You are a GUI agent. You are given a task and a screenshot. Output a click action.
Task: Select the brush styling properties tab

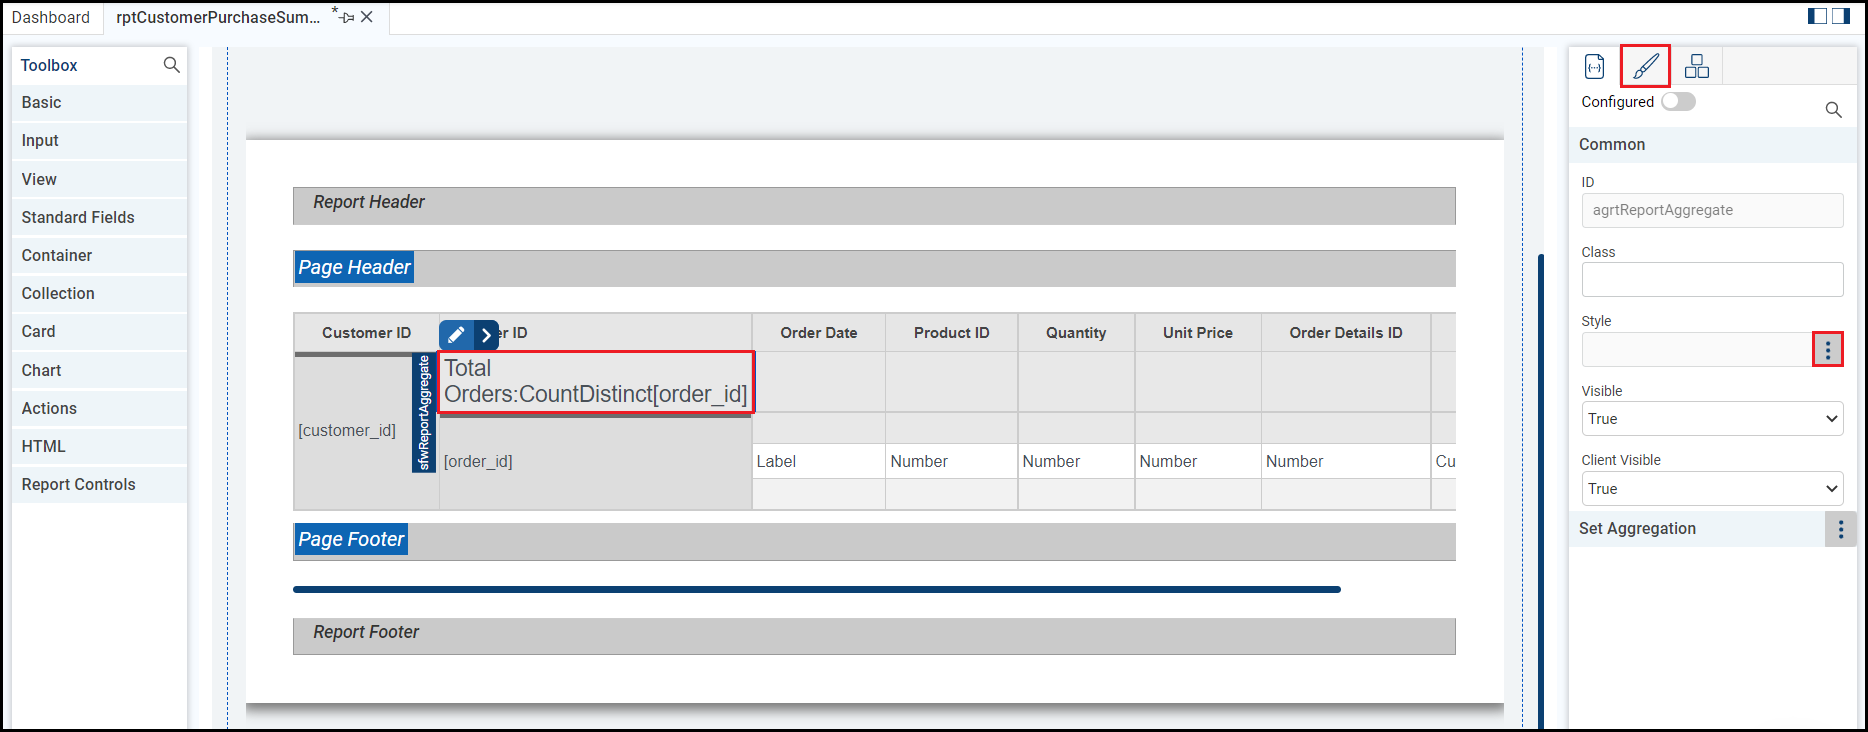click(x=1645, y=67)
